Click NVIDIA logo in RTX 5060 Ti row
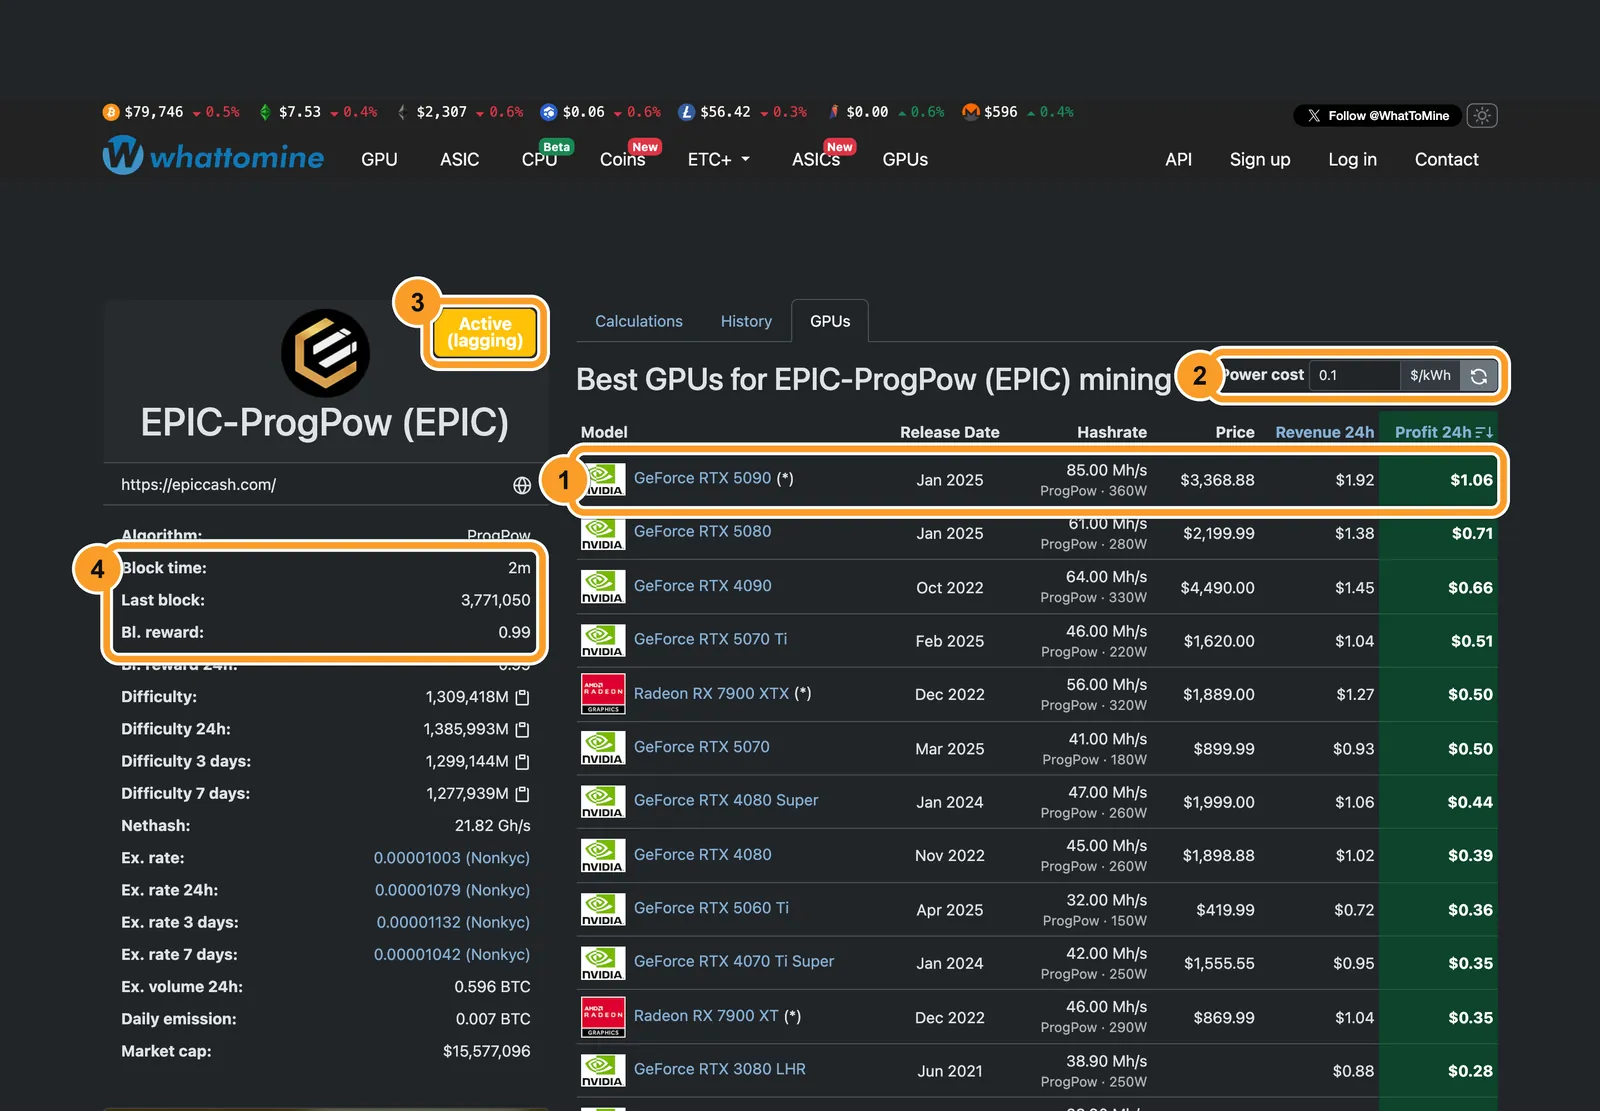This screenshot has width=1600, height=1111. (603, 909)
